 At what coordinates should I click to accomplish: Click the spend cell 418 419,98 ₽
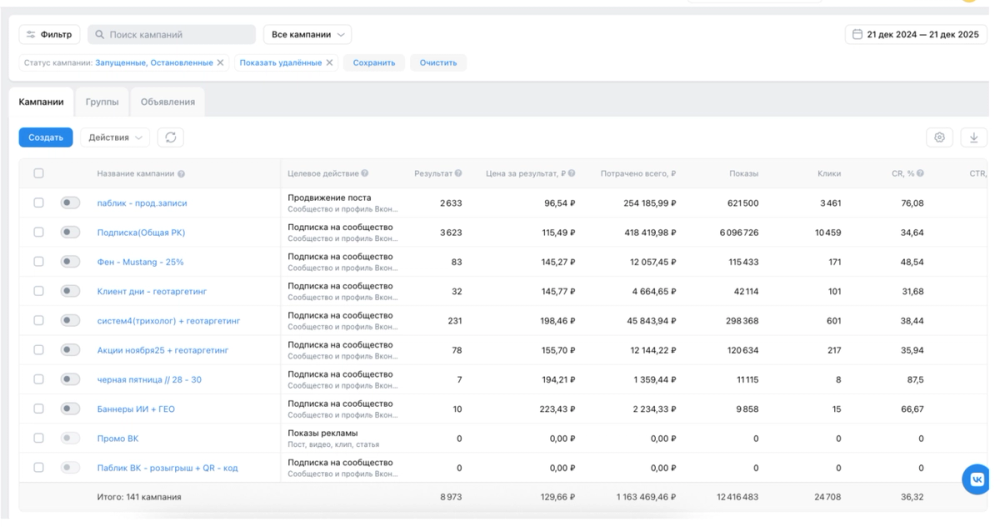[650, 232]
